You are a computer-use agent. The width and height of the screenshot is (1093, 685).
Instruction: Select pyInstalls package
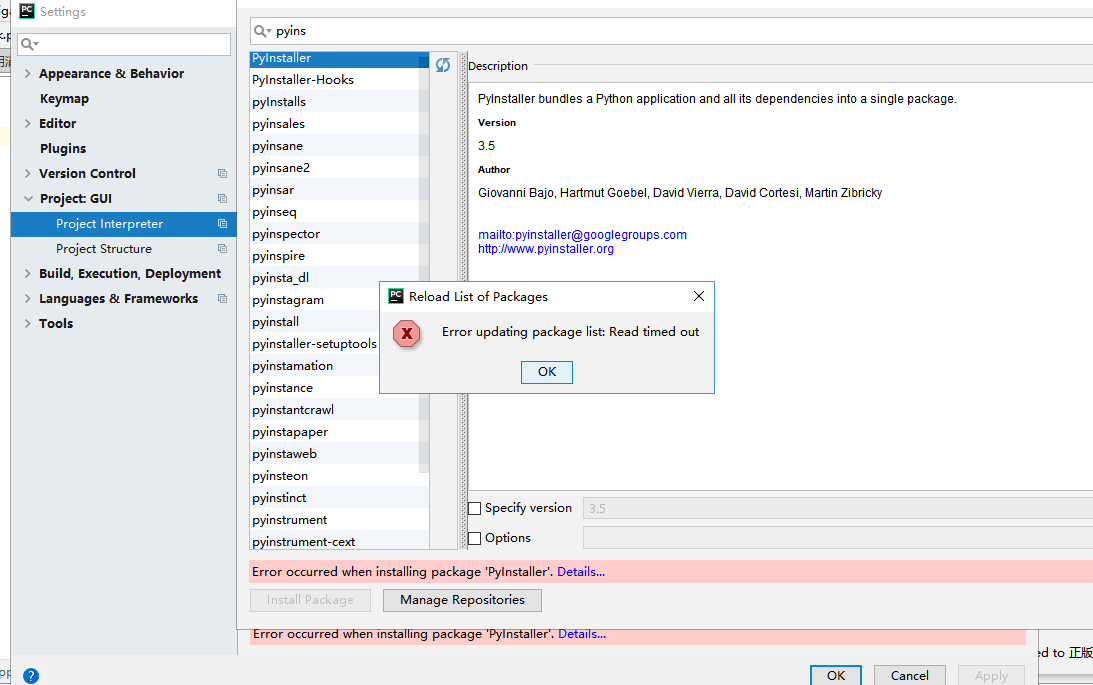pyautogui.click(x=339, y=102)
